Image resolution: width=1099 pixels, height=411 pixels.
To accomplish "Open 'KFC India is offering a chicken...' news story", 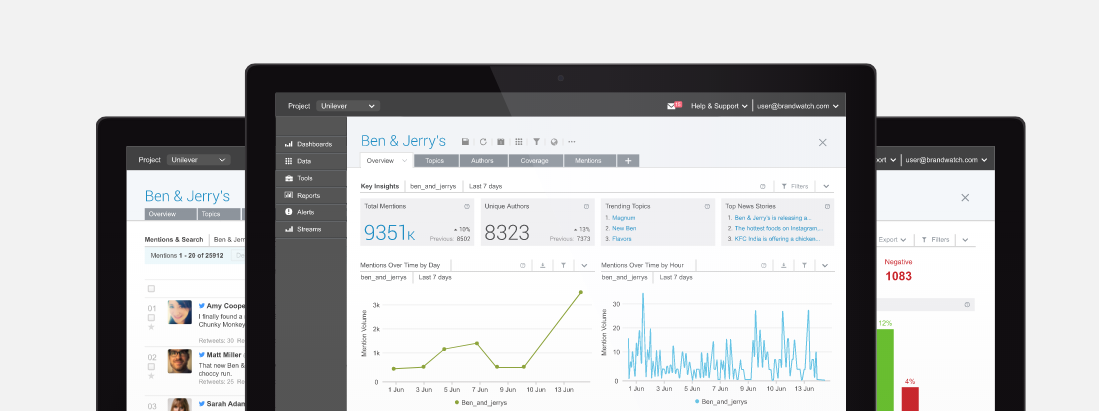I will [777, 239].
